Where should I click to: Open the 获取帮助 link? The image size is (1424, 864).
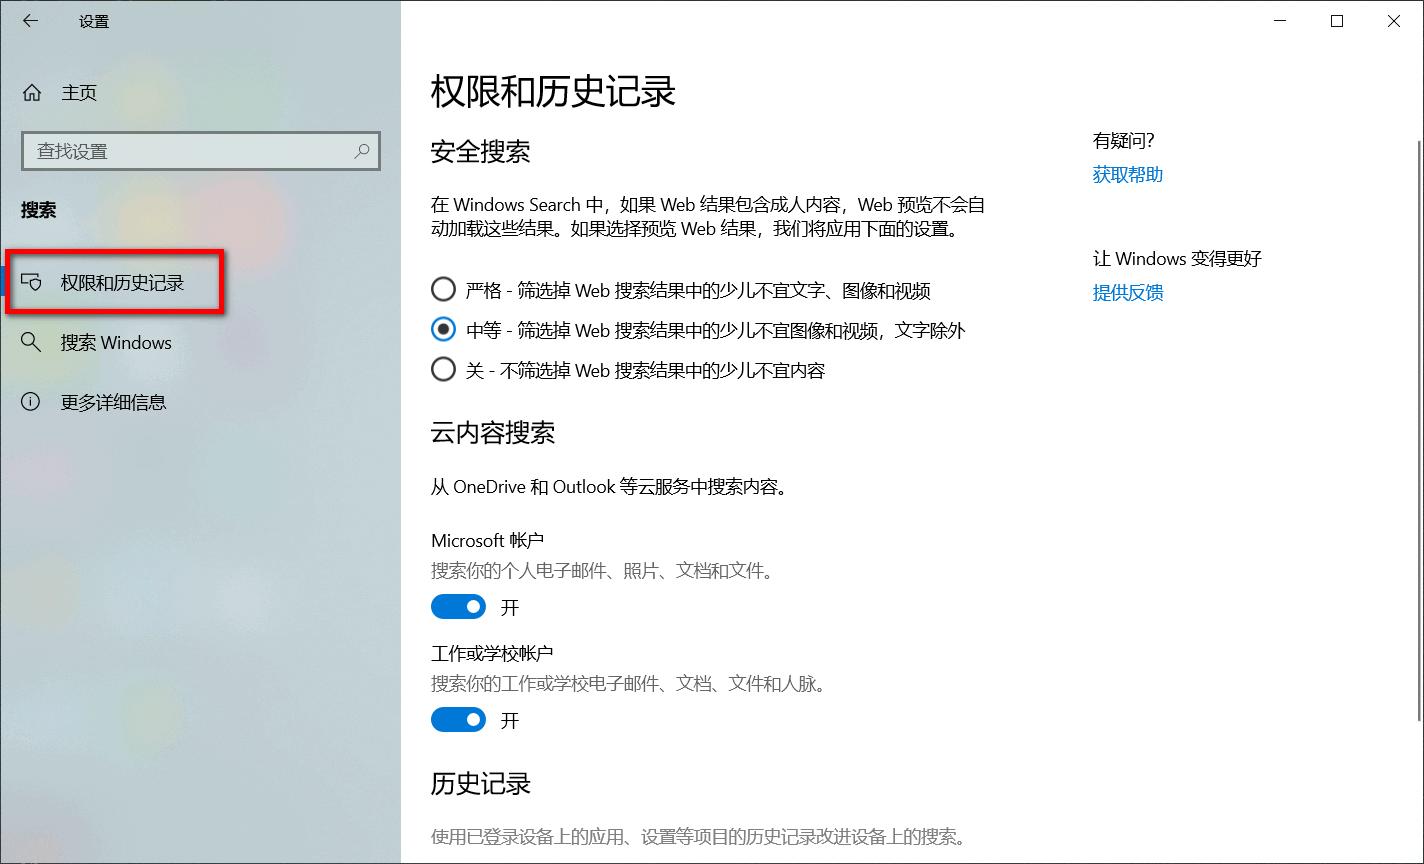[1127, 174]
